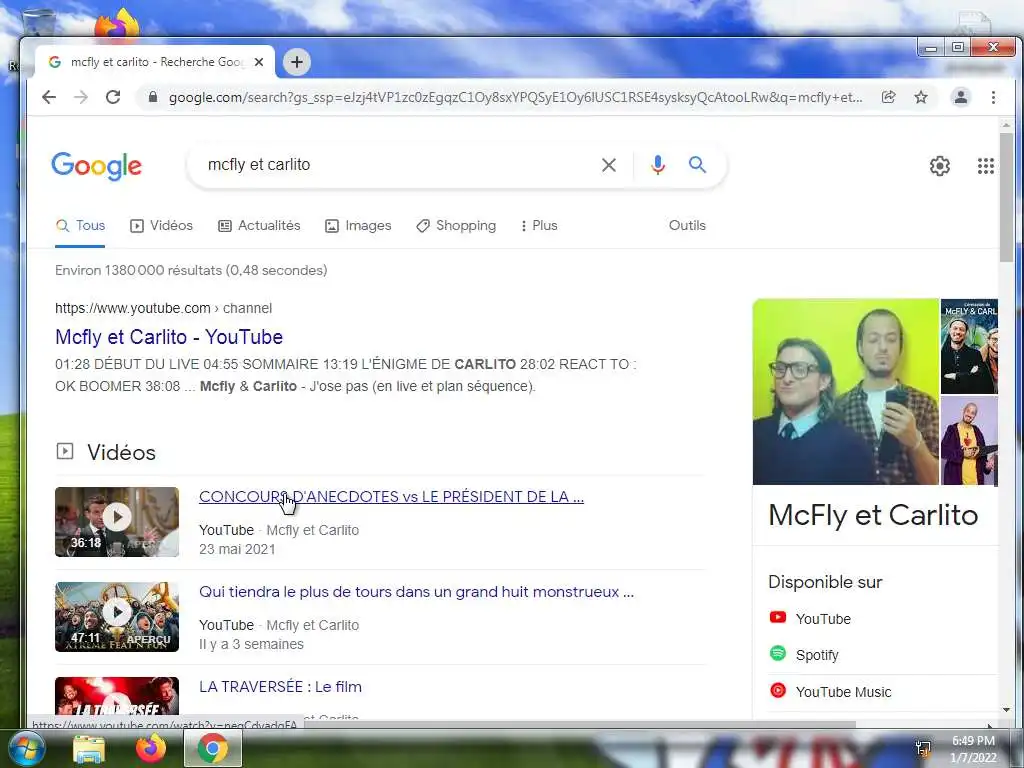Switch to the Images tab
This screenshot has height=768, width=1024.
358,225
